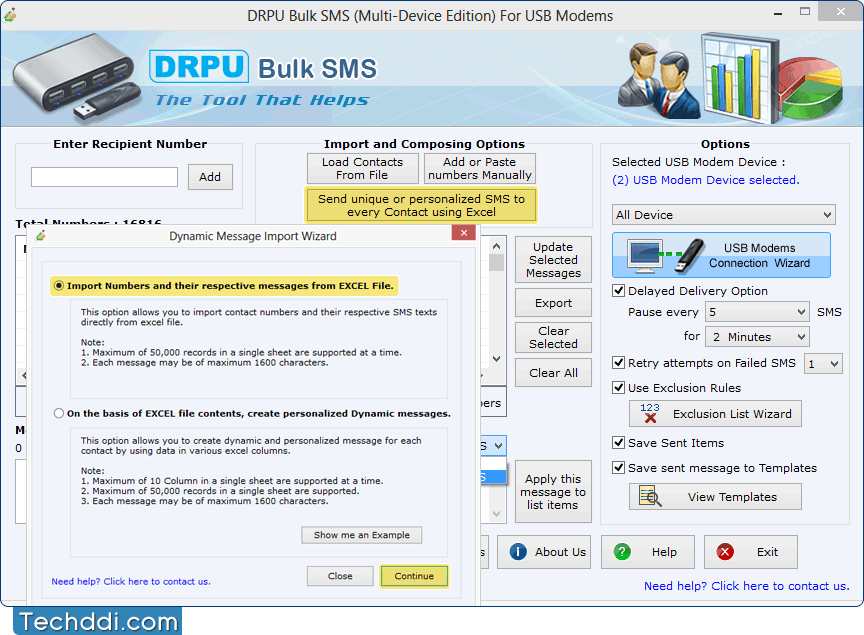Click the wizard's Need help contact link
Image resolution: width=864 pixels, height=635 pixels.
[131, 582]
